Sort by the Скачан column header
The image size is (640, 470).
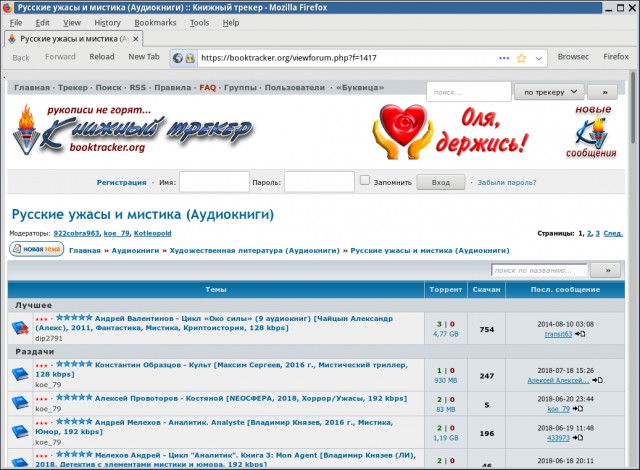(486, 289)
